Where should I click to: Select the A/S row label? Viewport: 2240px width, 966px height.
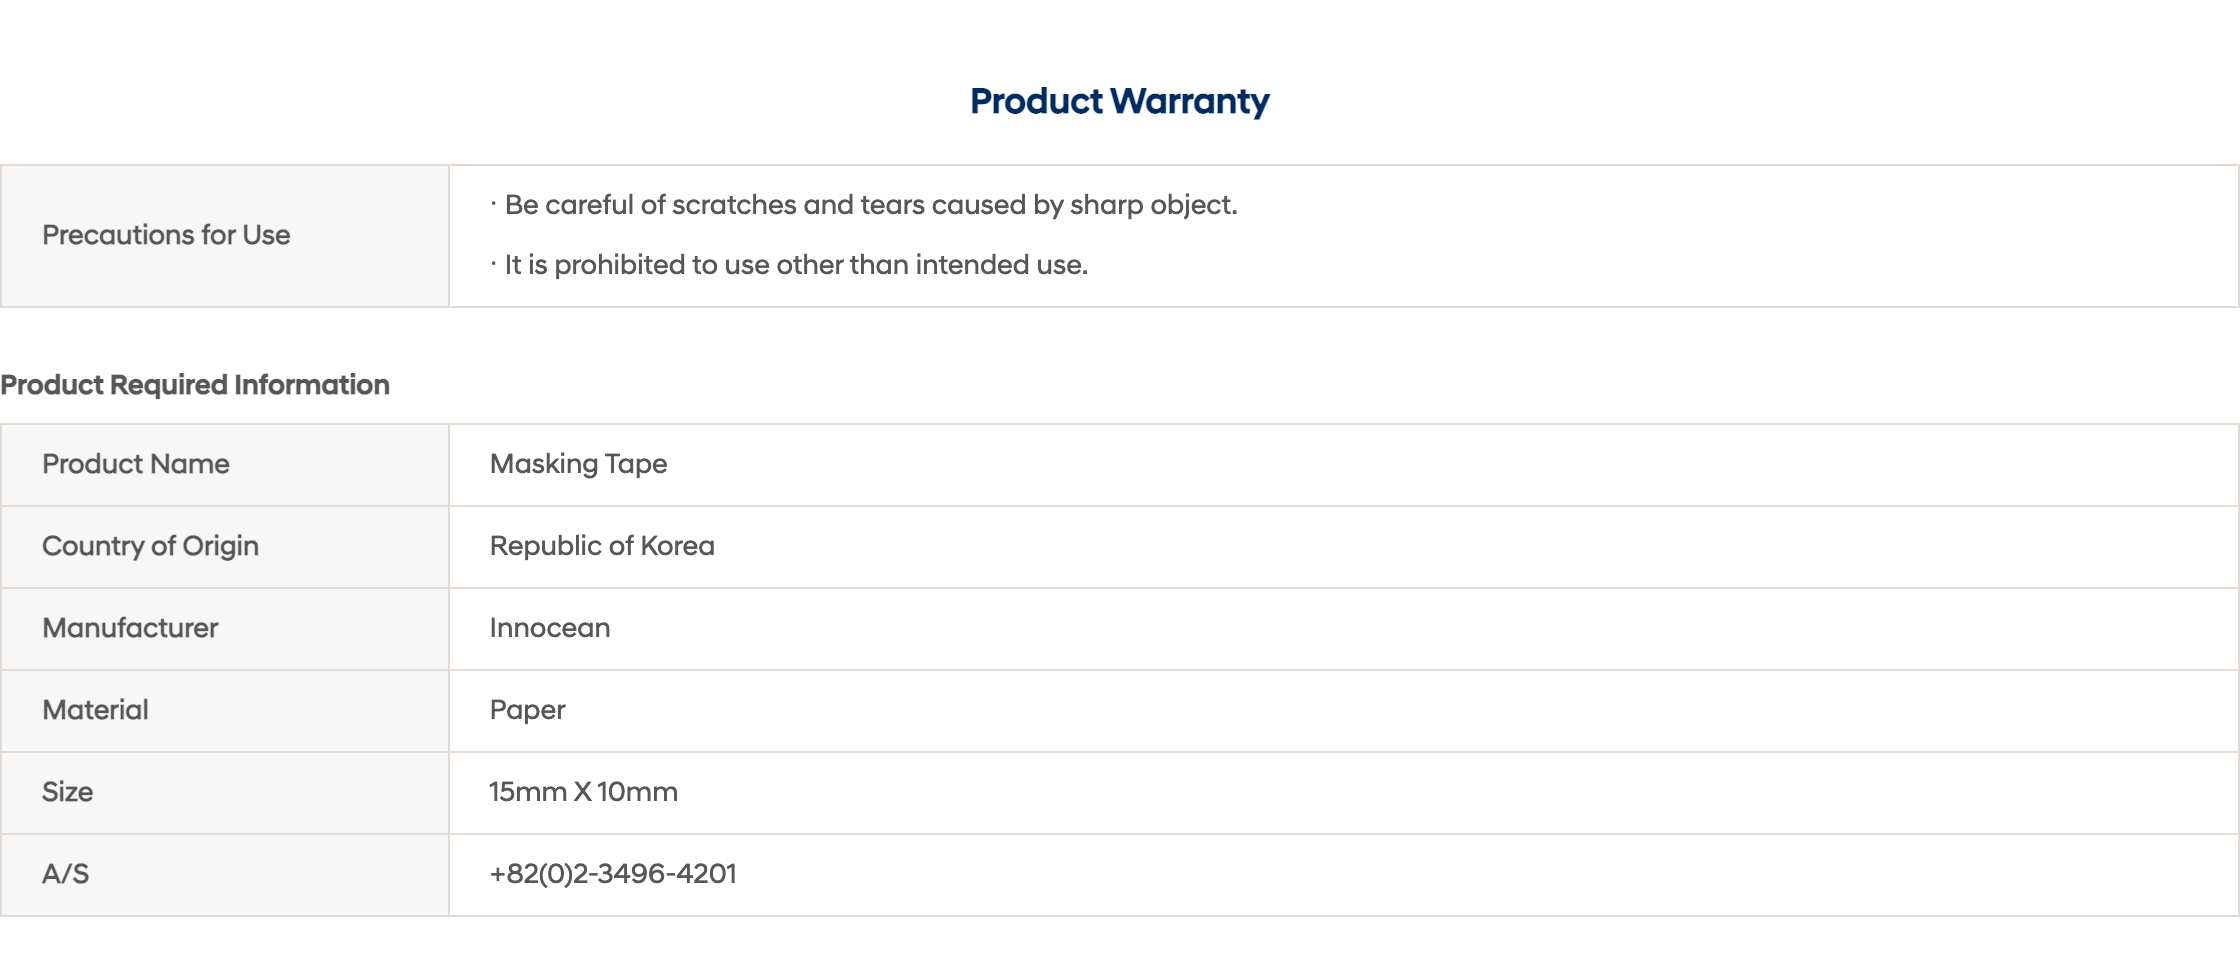click(x=65, y=874)
